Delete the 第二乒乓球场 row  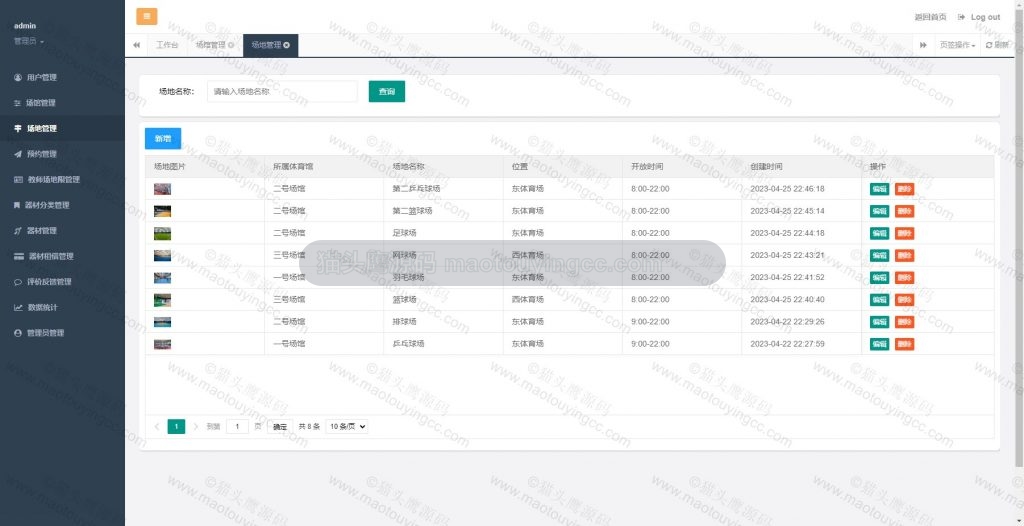point(904,189)
